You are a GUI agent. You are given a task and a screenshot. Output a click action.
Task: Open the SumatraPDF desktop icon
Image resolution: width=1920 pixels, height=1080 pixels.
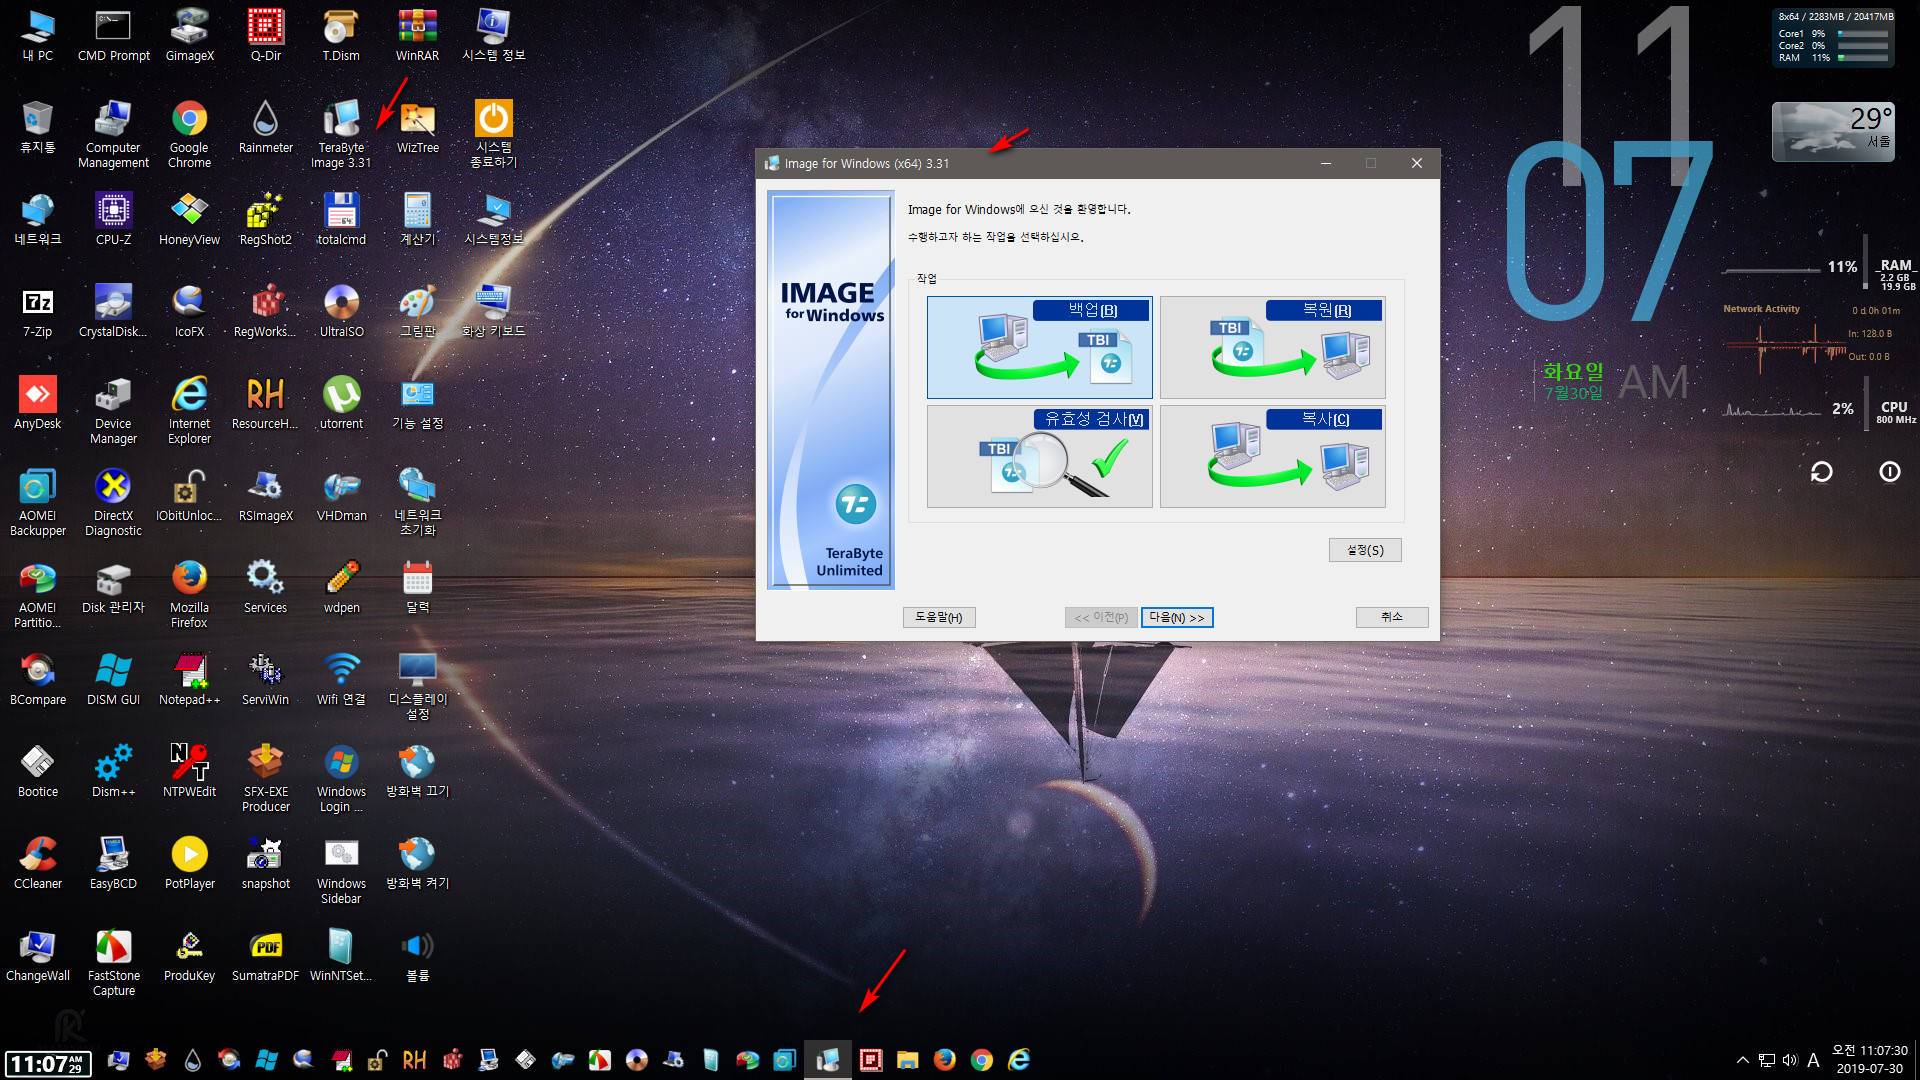pos(265,955)
